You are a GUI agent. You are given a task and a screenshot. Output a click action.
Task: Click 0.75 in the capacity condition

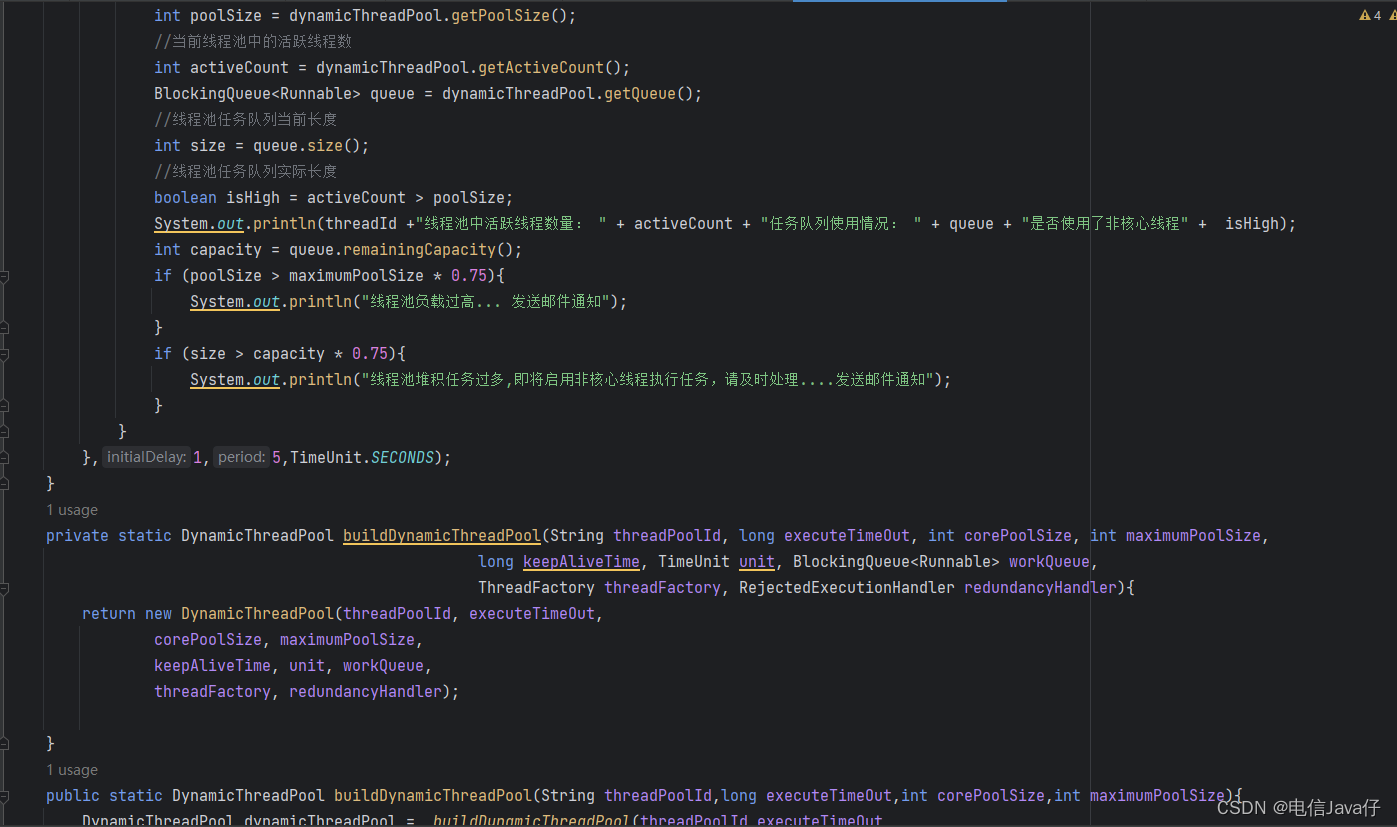[370, 354]
